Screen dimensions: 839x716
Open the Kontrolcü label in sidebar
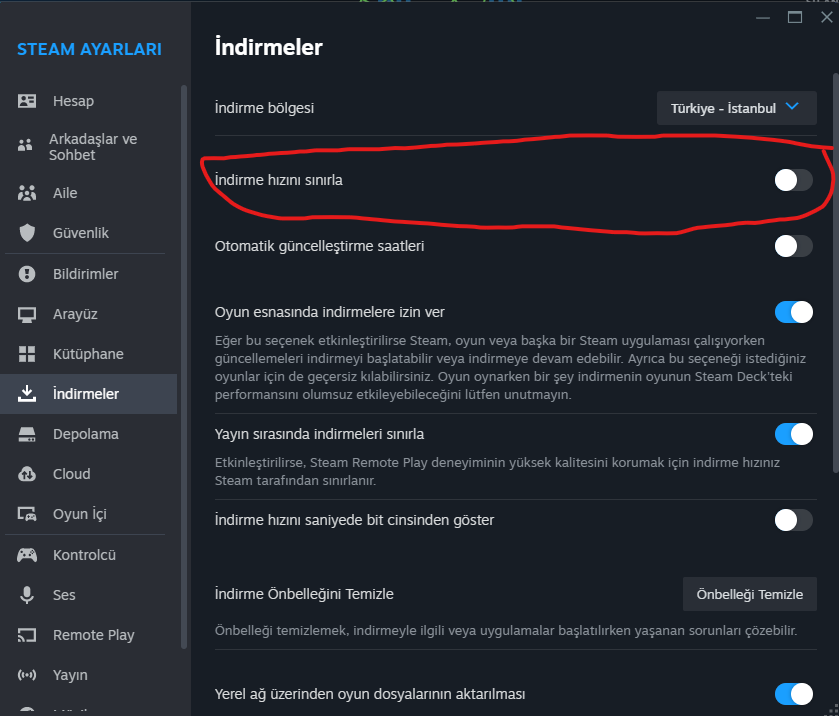pos(85,555)
